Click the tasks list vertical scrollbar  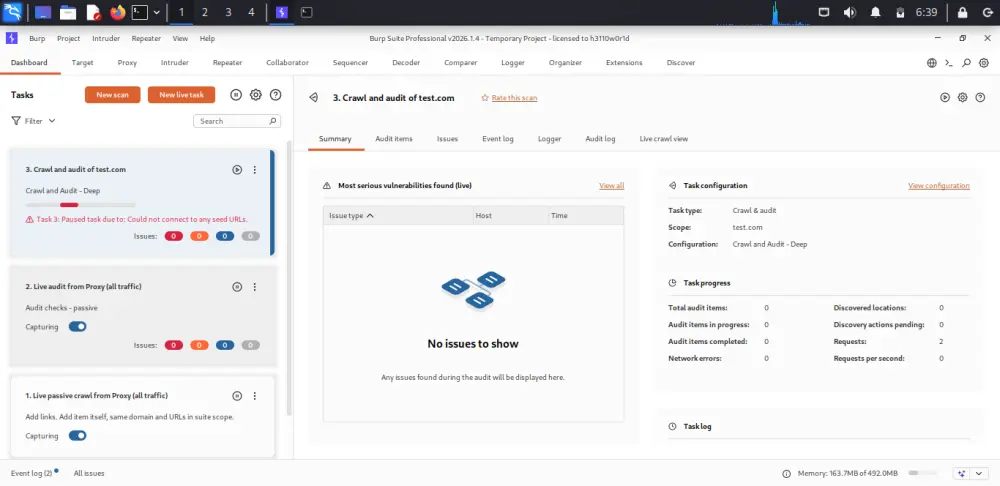pos(290,277)
